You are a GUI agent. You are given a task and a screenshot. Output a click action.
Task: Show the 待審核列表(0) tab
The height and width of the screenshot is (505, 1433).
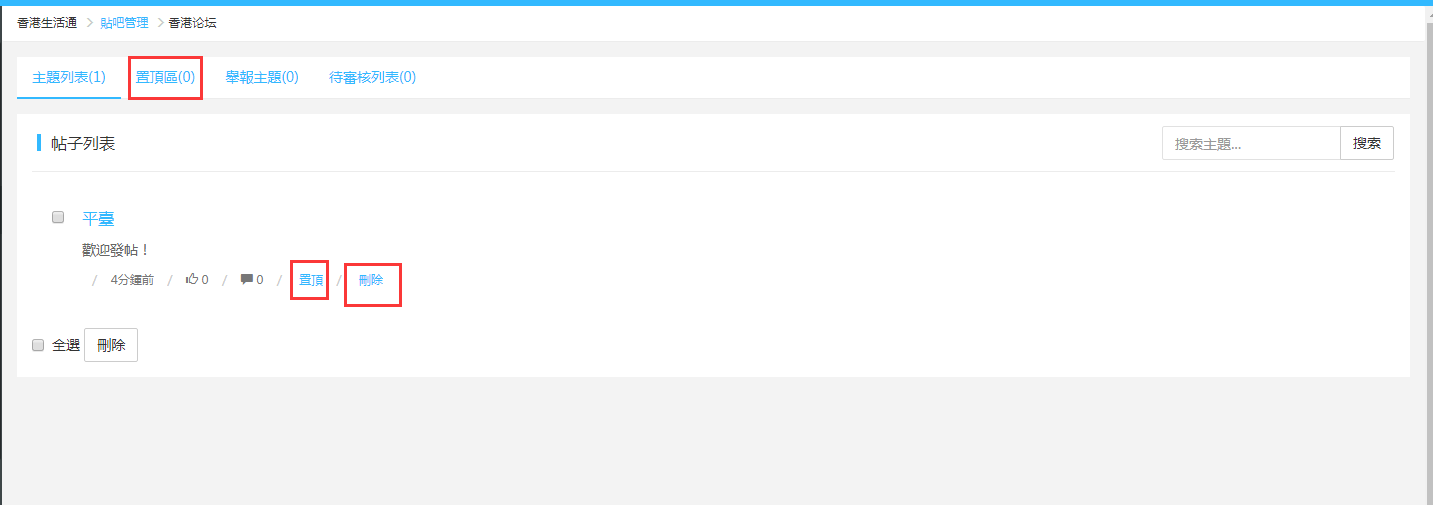[373, 77]
